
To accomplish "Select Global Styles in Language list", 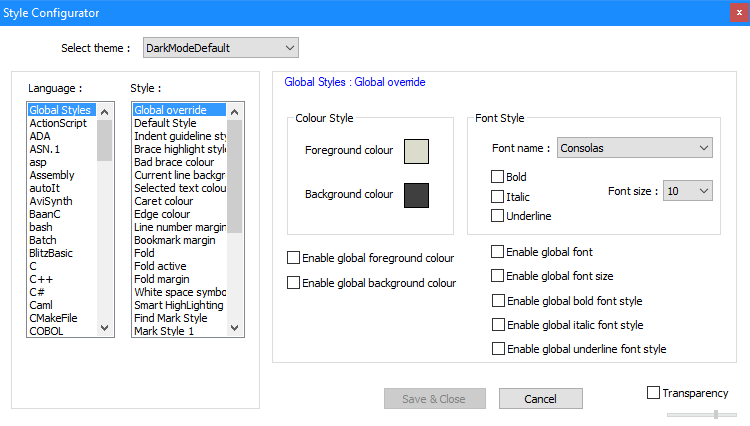I will click(62, 110).
